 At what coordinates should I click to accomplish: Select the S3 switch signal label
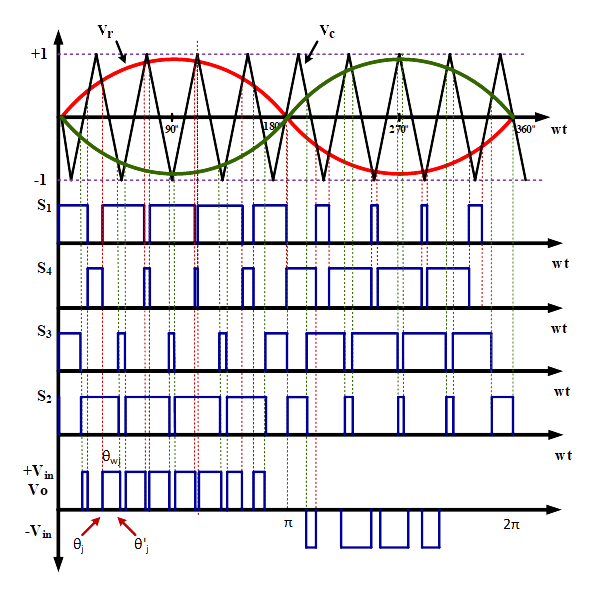point(44,332)
